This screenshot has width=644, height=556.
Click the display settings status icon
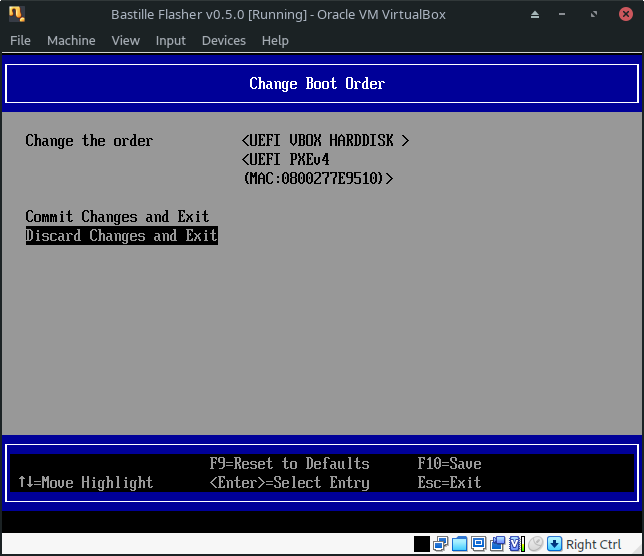[x=478, y=544]
